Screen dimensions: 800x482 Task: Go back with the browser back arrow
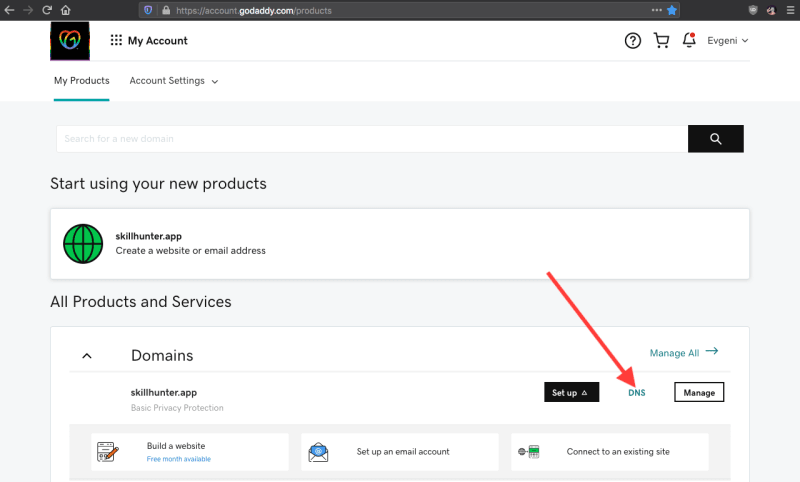[x=9, y=10]
